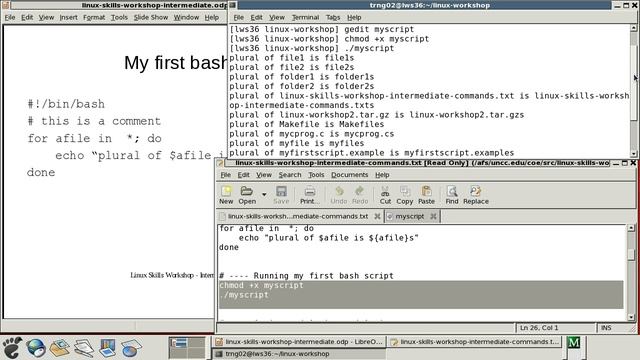640x360 pixels.
Task: Launch the presentation chart icon in panel
Action: (x=107, y=348)
